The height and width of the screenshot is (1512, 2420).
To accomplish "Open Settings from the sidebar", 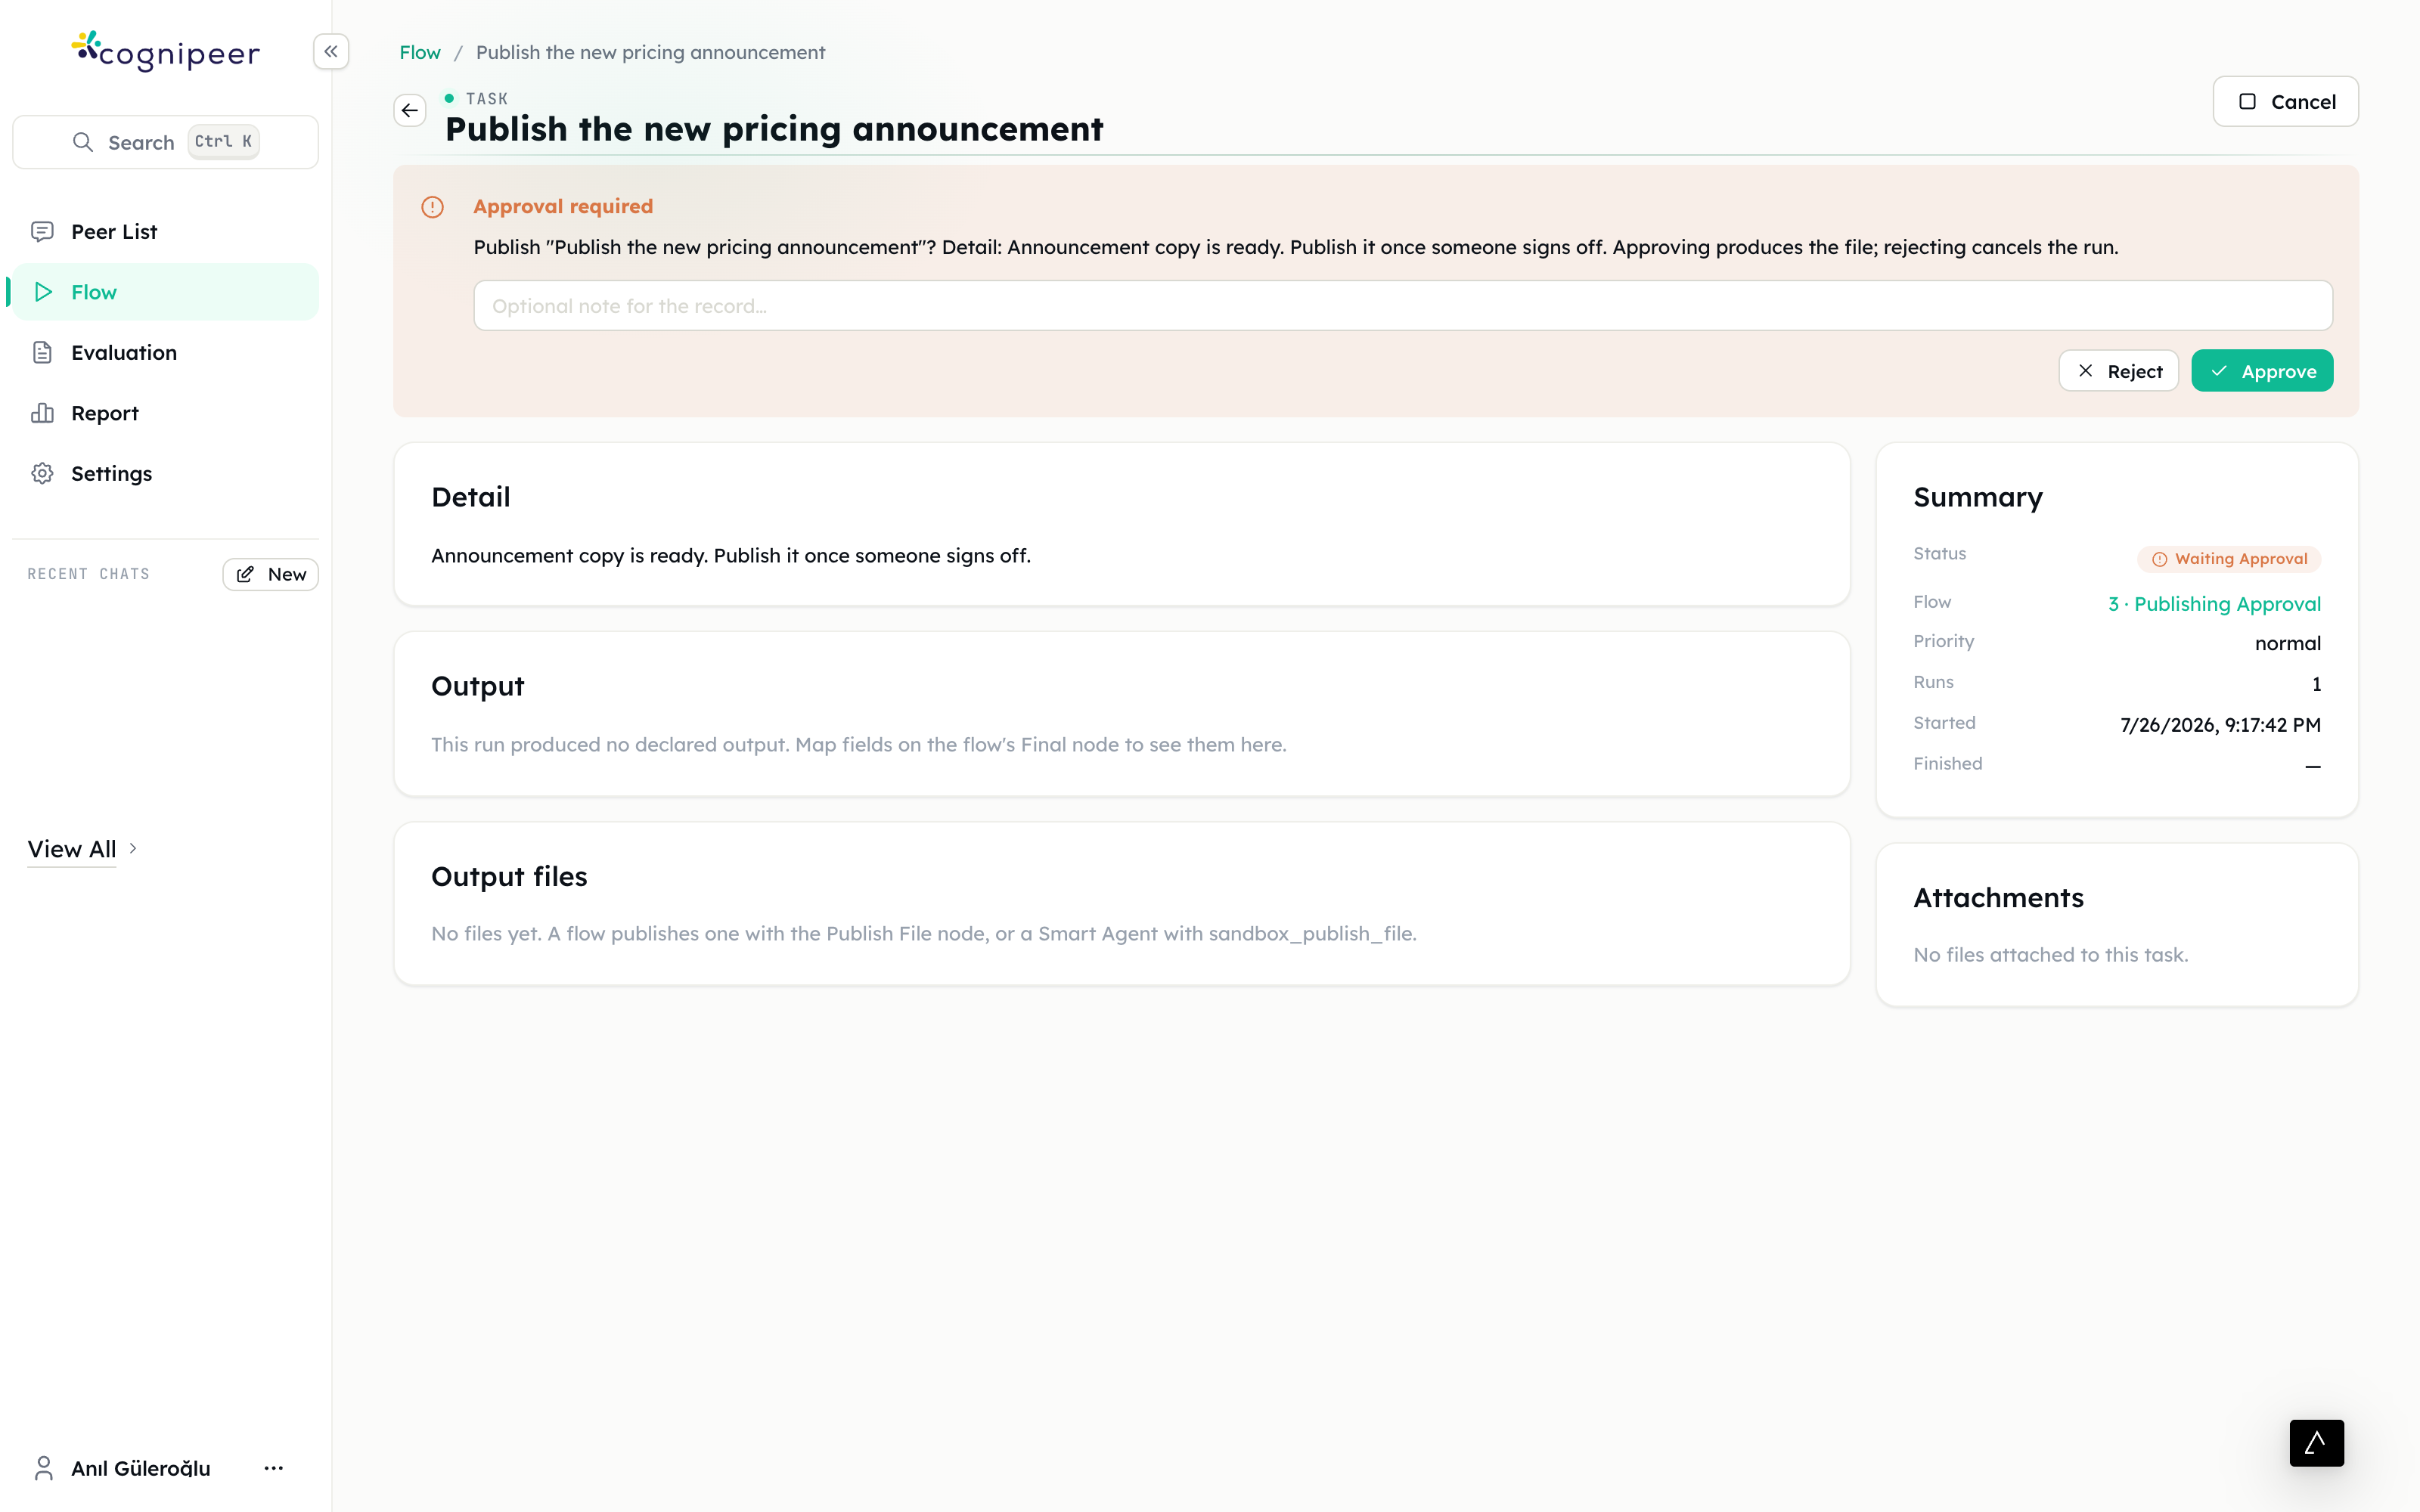I will pos(165,473).
